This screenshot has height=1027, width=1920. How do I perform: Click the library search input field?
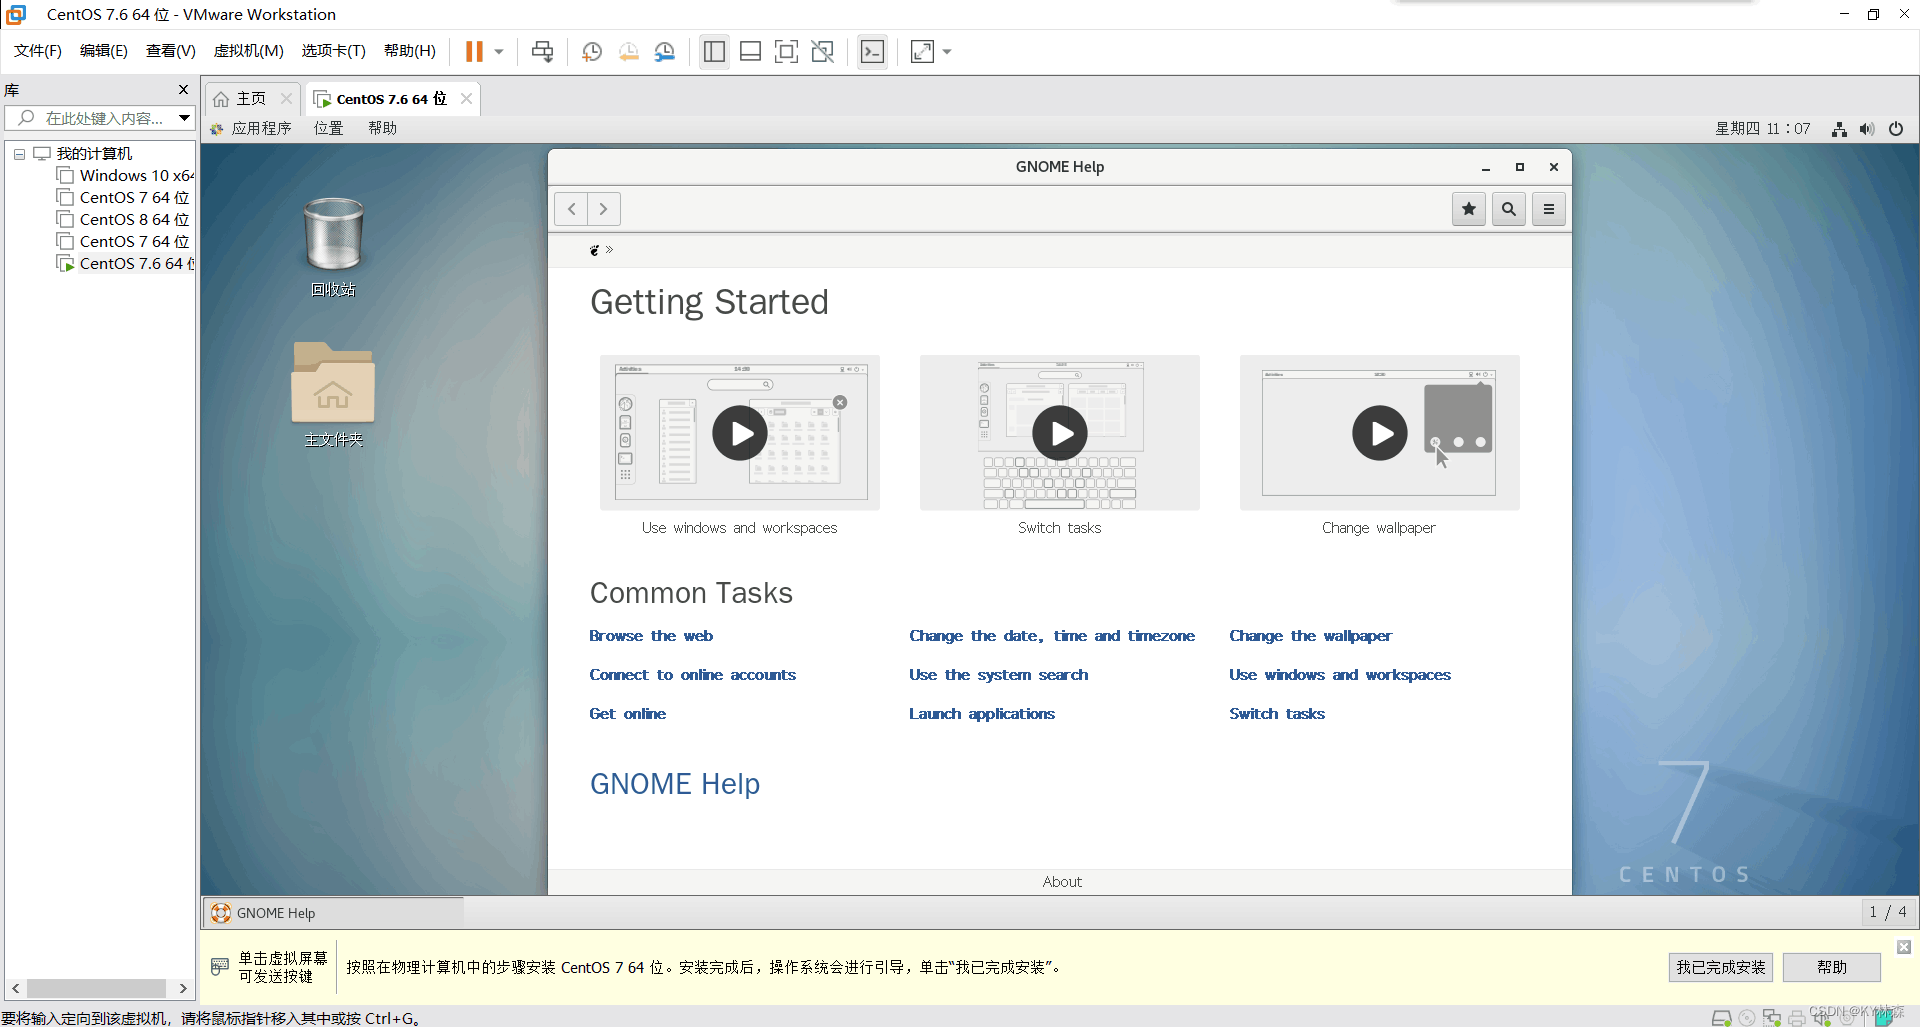coord(92,118)
